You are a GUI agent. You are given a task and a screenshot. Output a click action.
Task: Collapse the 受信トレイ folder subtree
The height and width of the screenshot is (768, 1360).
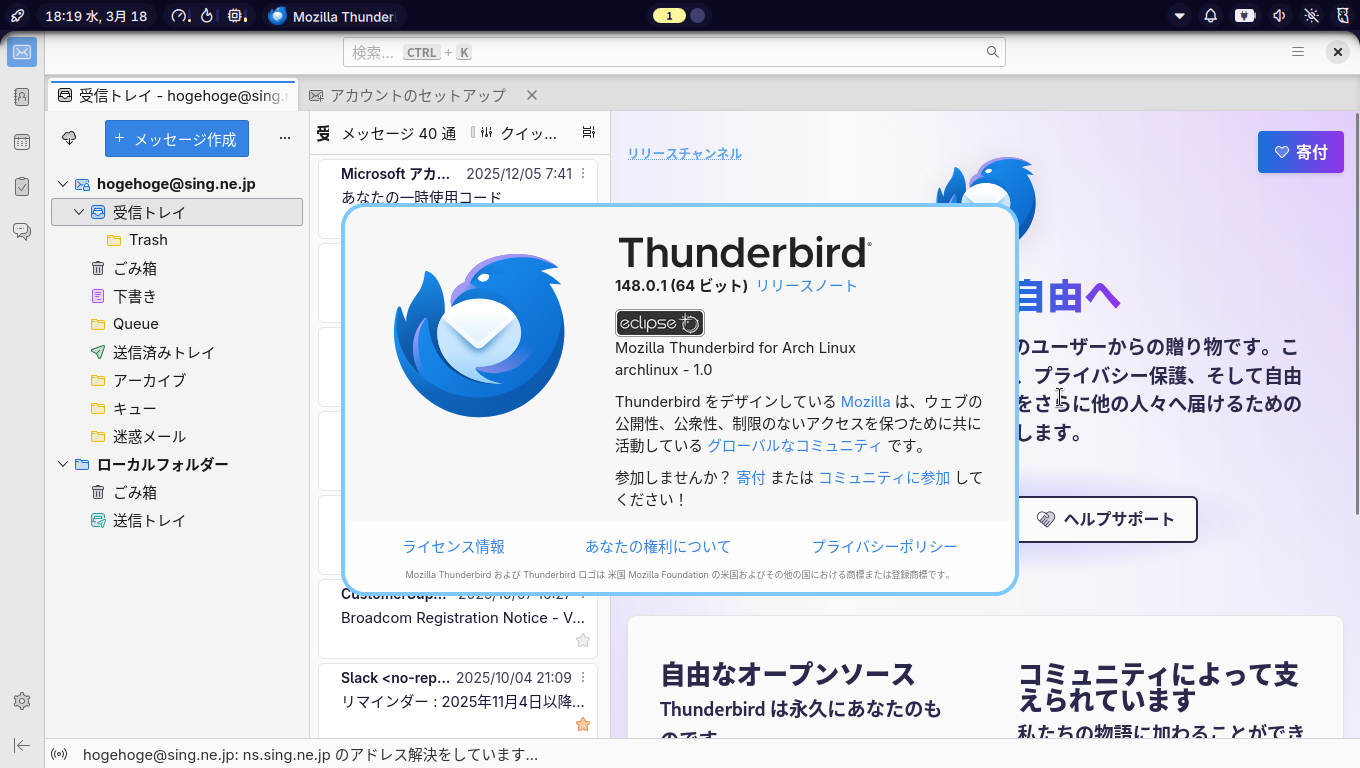click(79, 212)
